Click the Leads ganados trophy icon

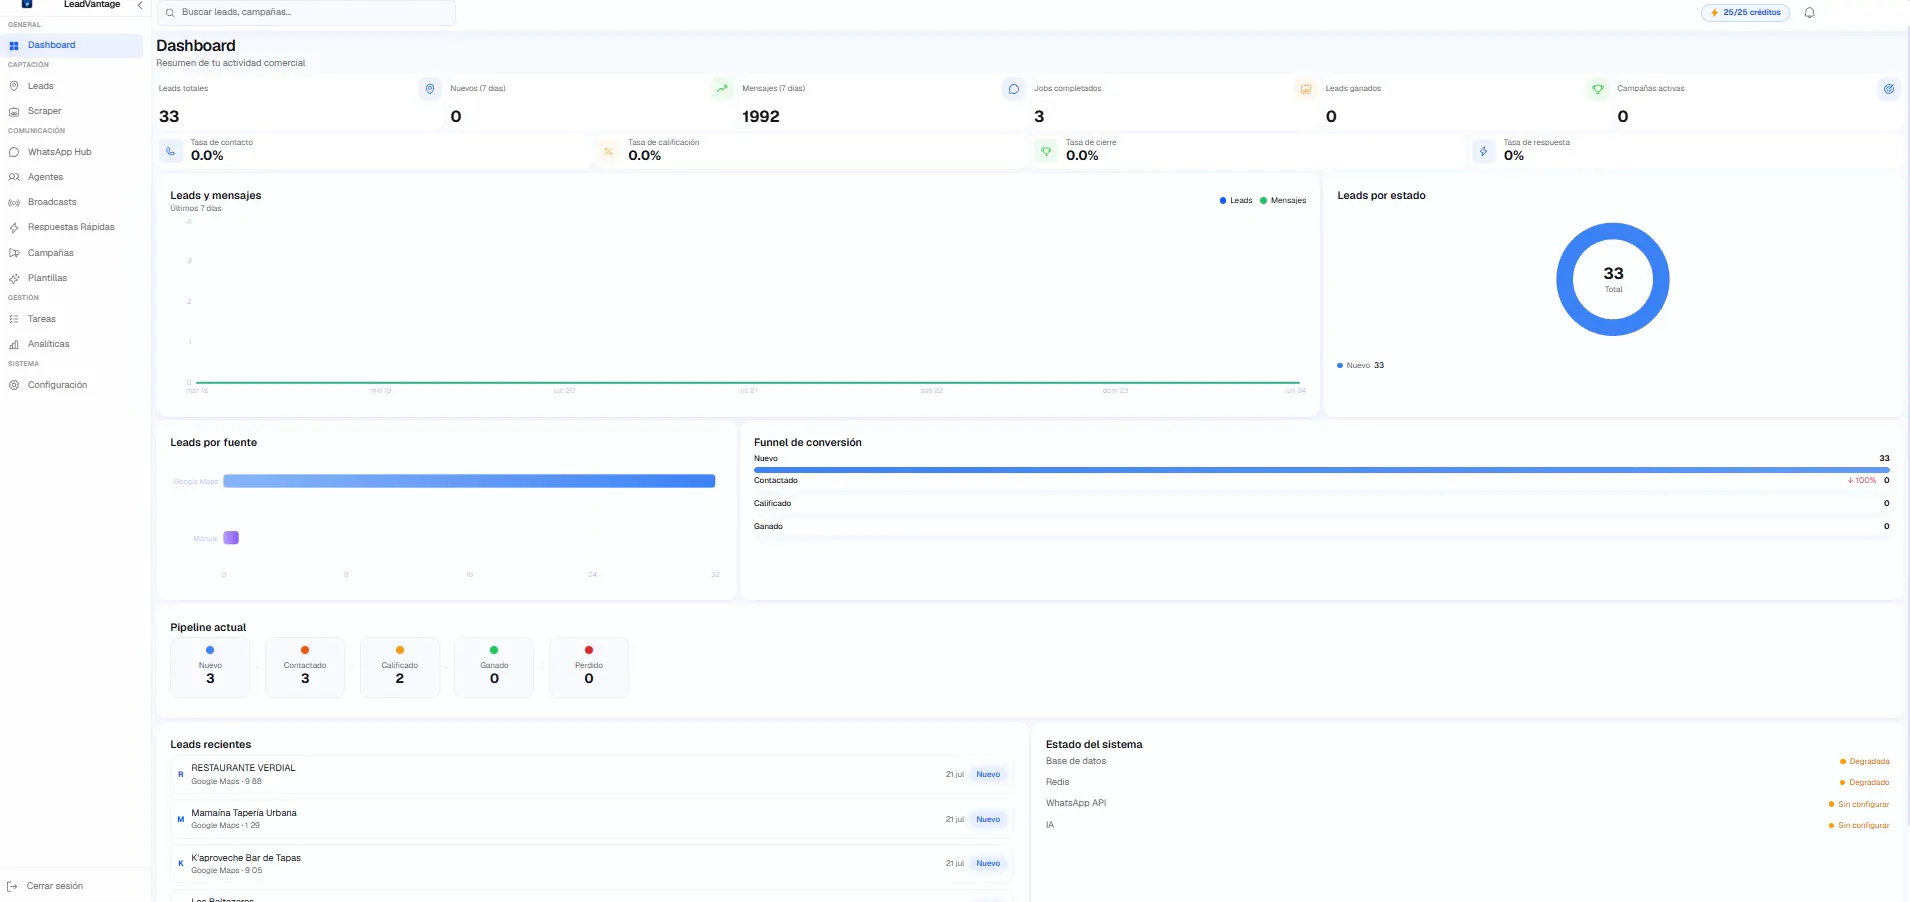1597,89
